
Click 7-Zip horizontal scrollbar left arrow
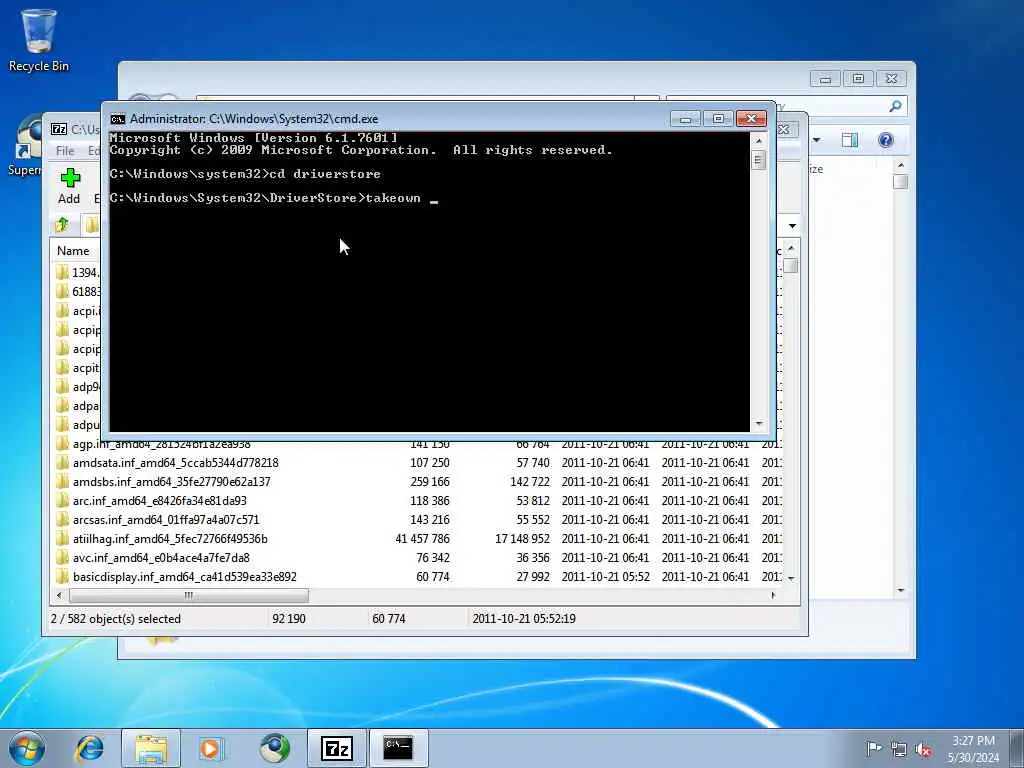59,595
